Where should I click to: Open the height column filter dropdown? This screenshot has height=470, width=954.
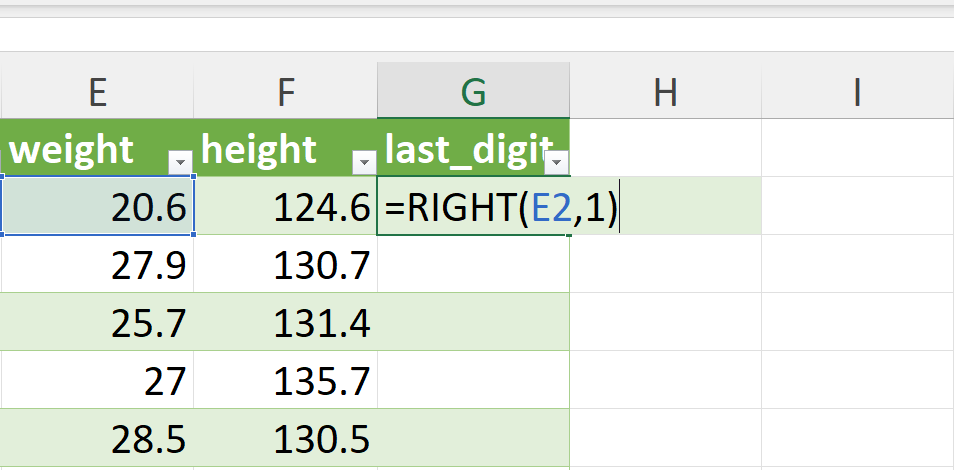364,163
